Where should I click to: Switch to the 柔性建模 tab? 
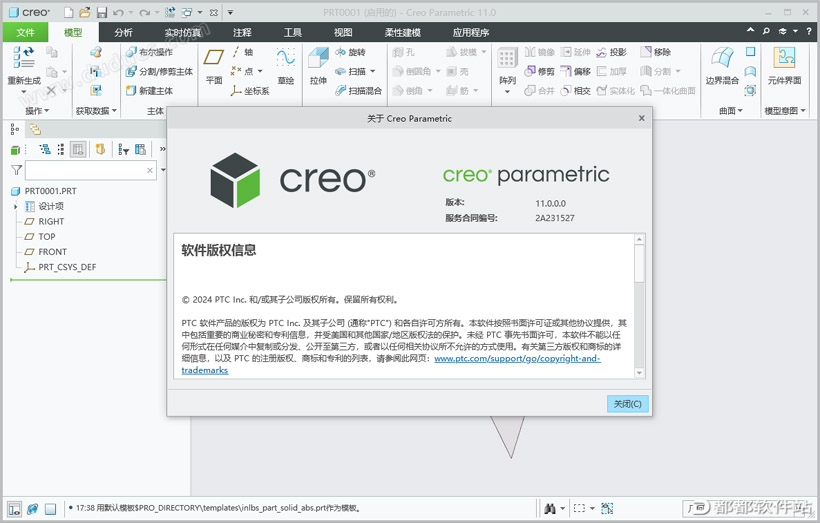pos(402,32)
